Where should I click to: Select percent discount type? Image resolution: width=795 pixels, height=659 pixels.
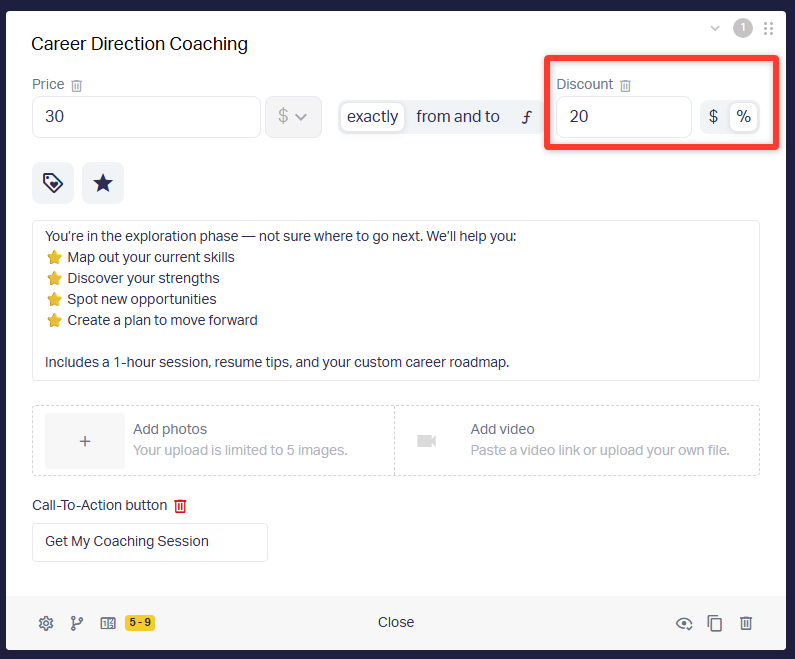pyautogui.click(x=743, y=117)
